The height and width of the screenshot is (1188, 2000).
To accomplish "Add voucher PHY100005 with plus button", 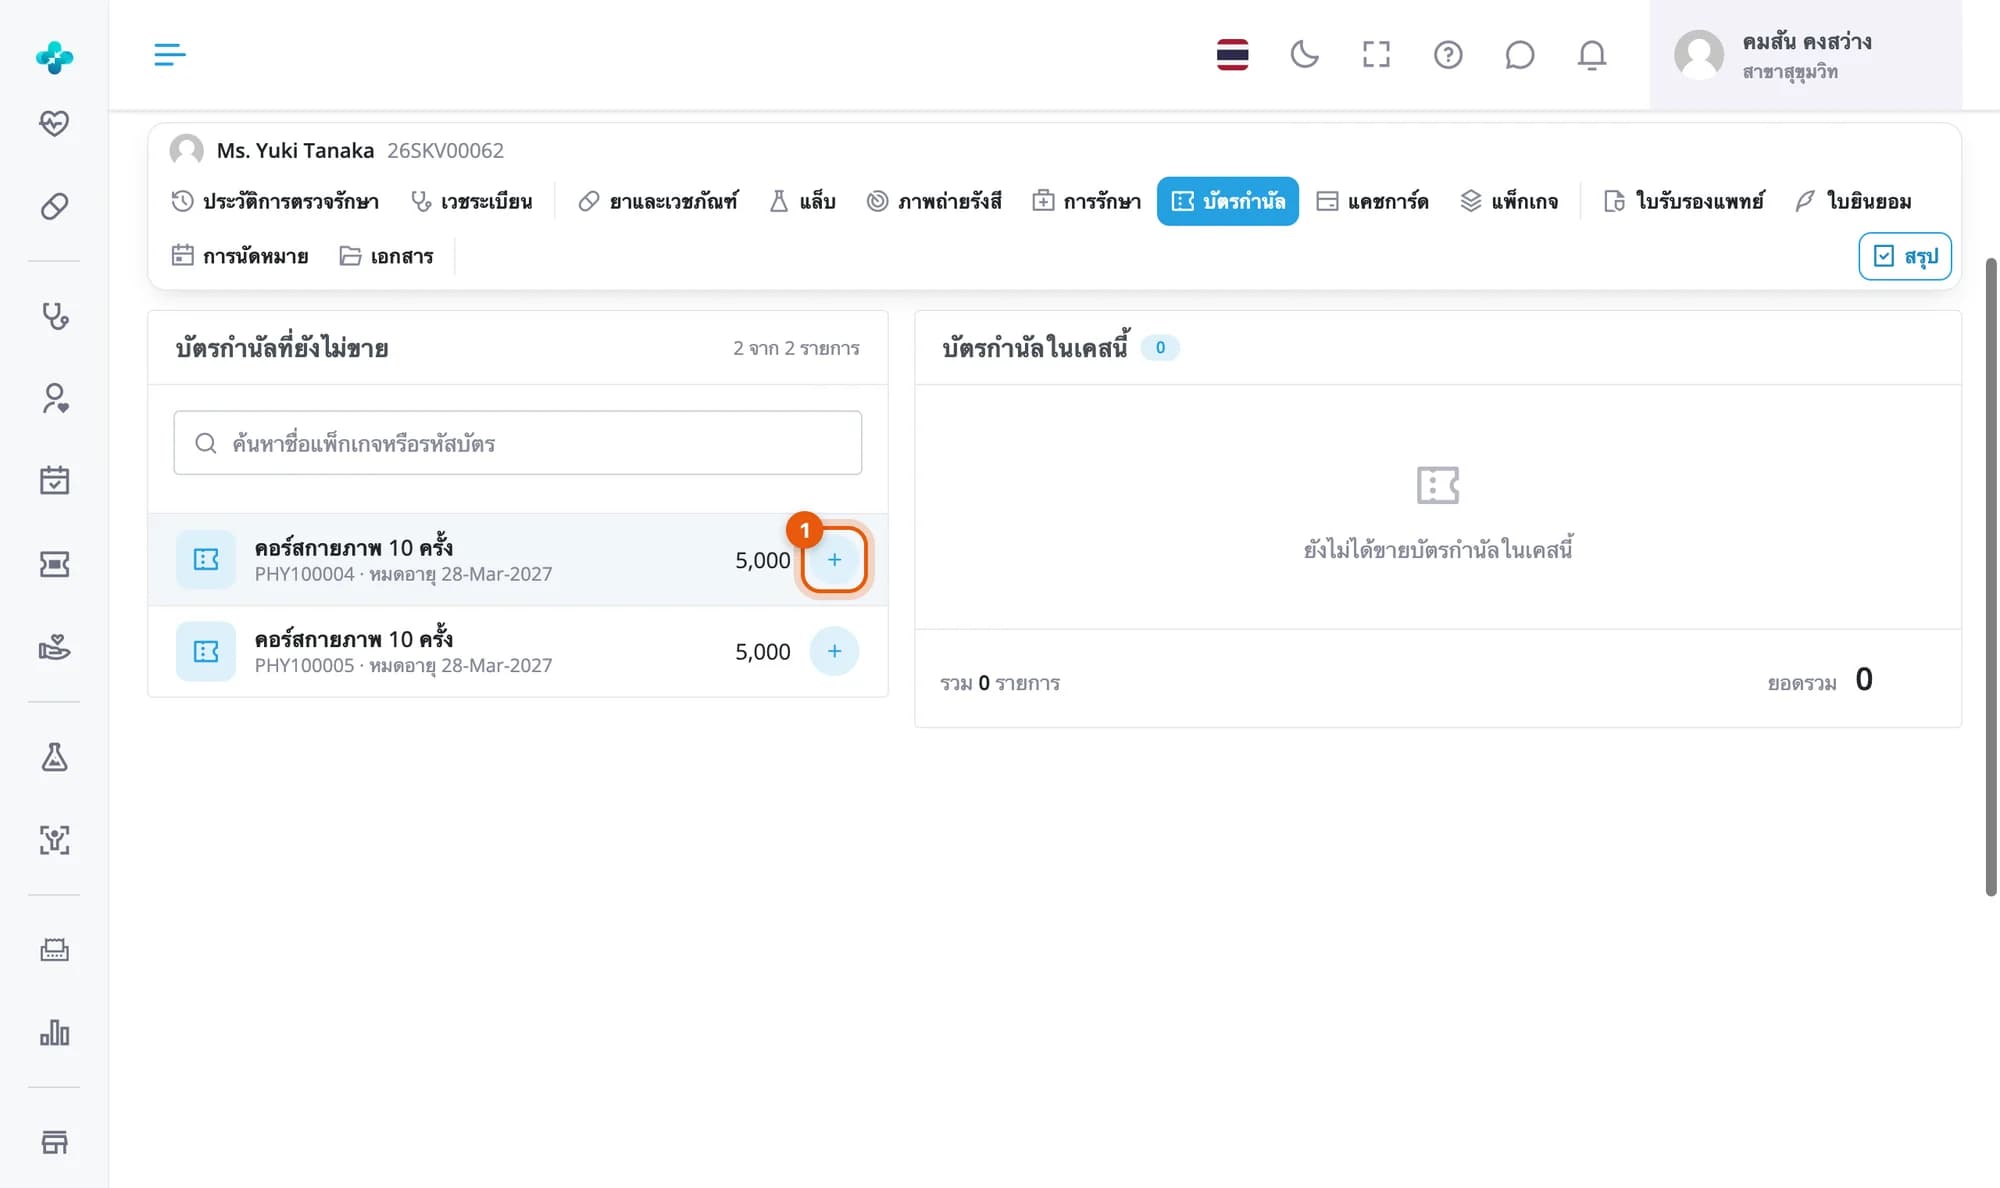I will click(x=834, y=651).
